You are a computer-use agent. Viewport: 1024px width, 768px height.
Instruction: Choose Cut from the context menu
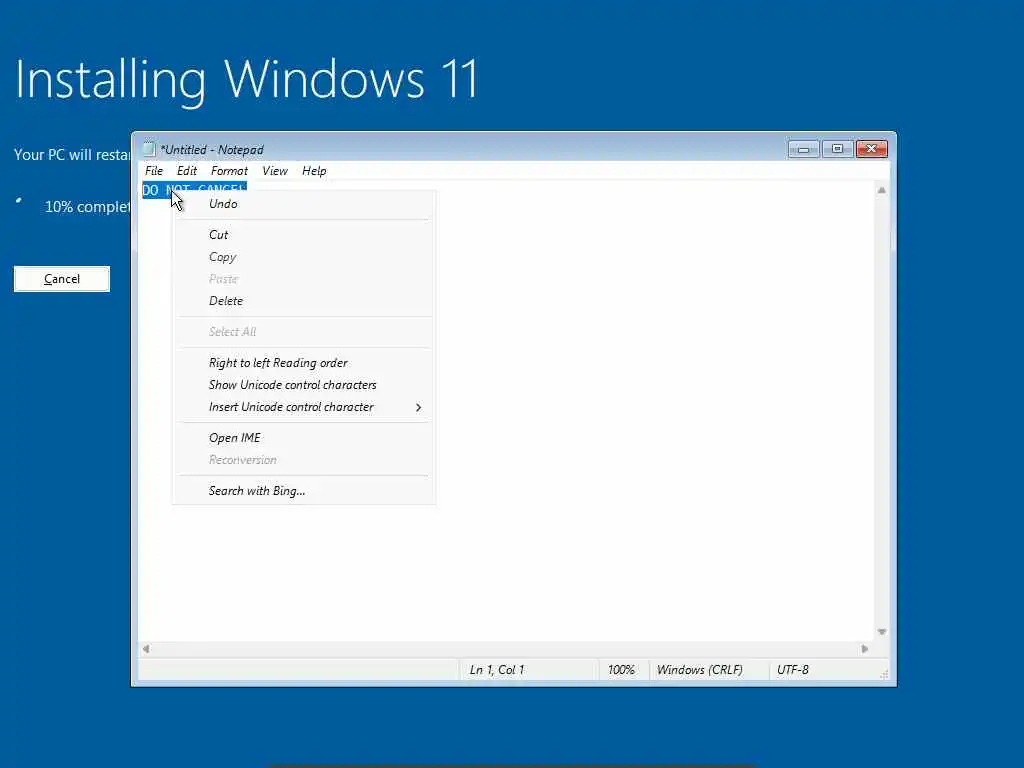click(304, 234)
